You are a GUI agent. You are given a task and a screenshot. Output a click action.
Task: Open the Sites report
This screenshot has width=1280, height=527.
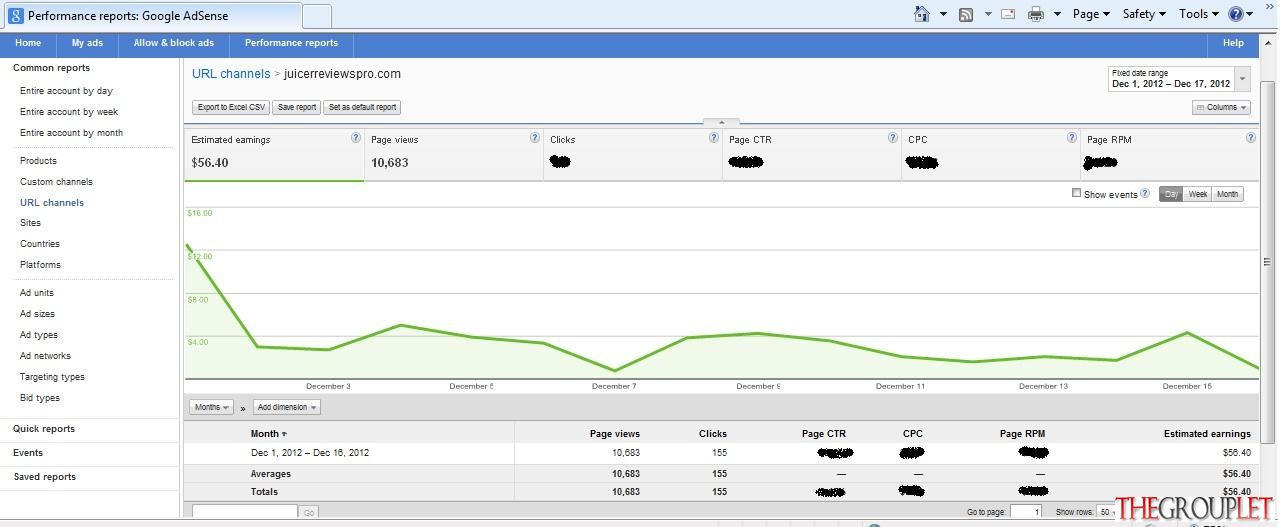point(30,223)
